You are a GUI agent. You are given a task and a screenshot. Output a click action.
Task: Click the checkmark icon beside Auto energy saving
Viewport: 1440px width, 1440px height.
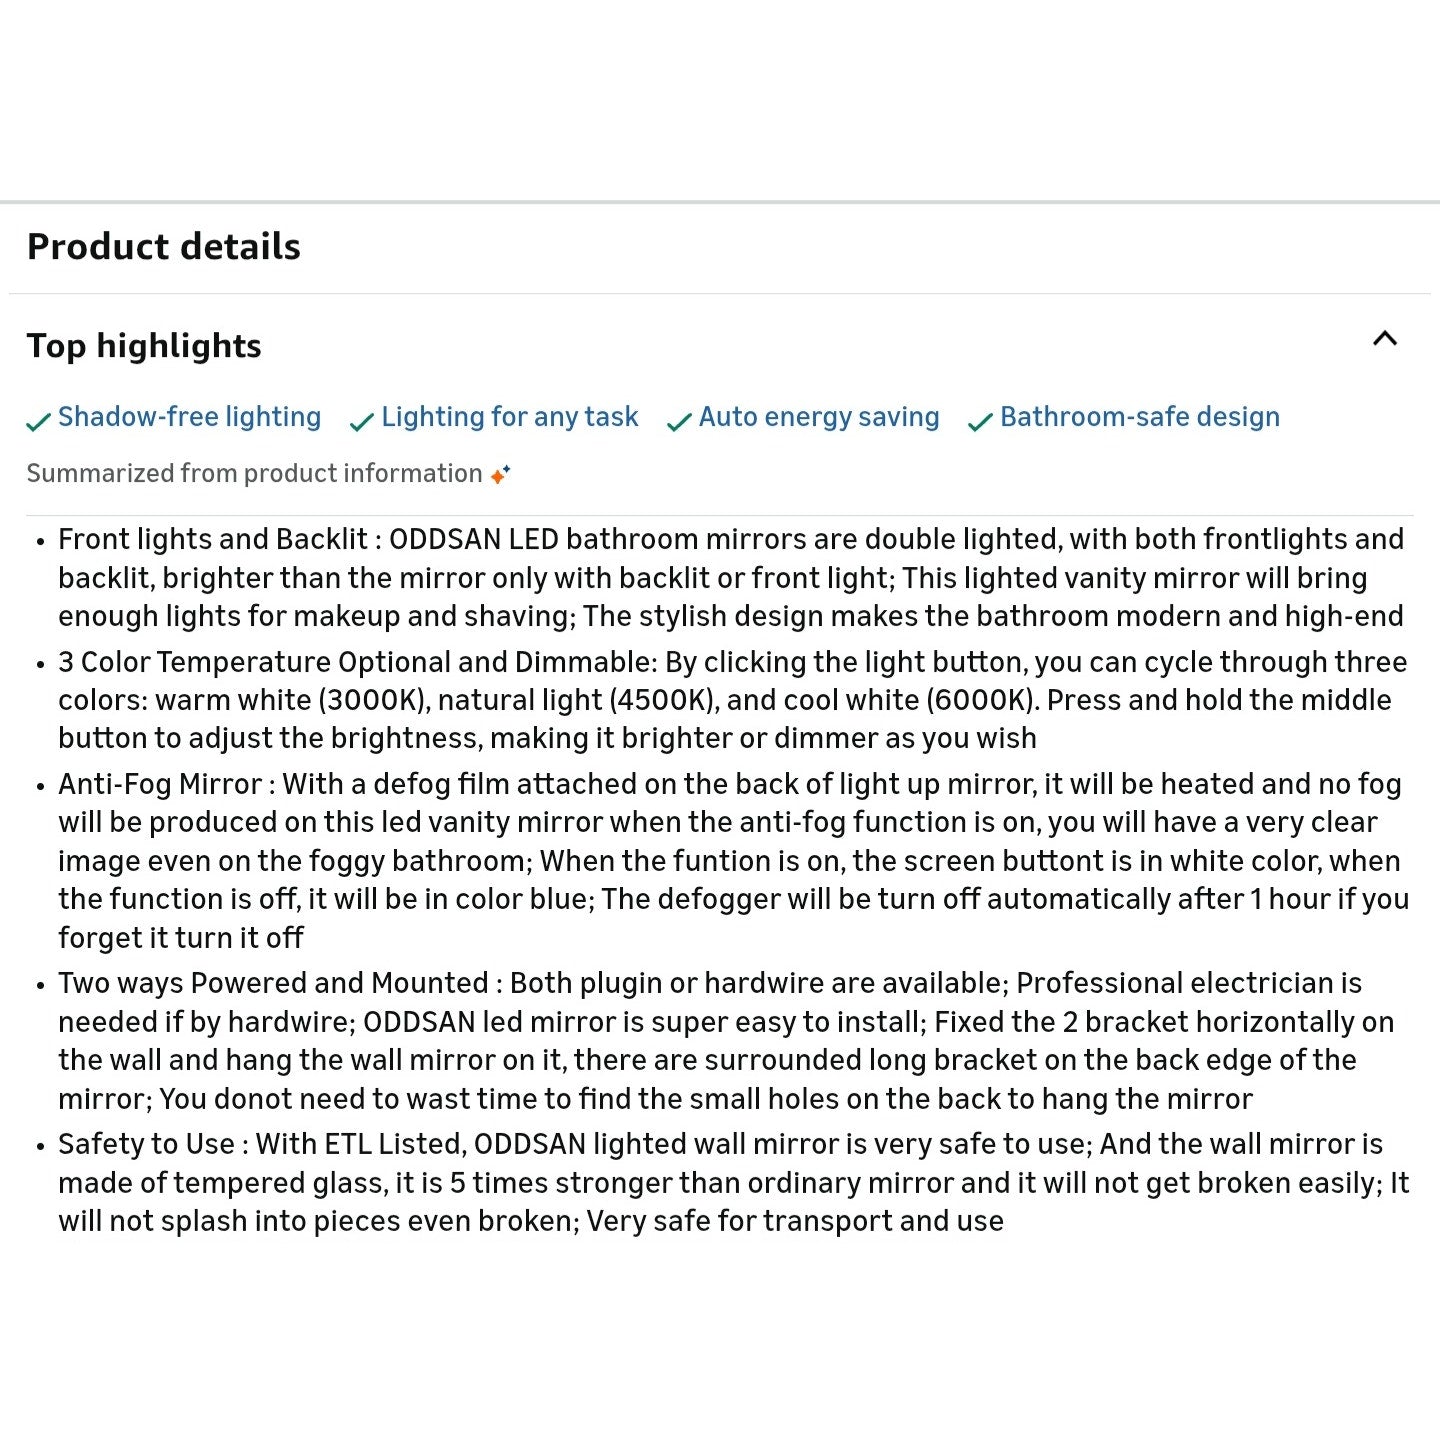[679, 421]
